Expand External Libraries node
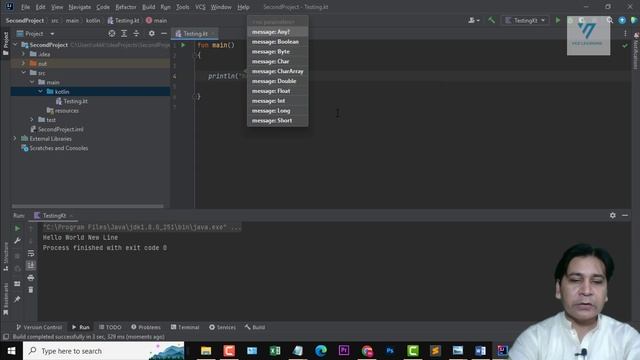The width and height of the screenshot is (640, 360). 15,138
